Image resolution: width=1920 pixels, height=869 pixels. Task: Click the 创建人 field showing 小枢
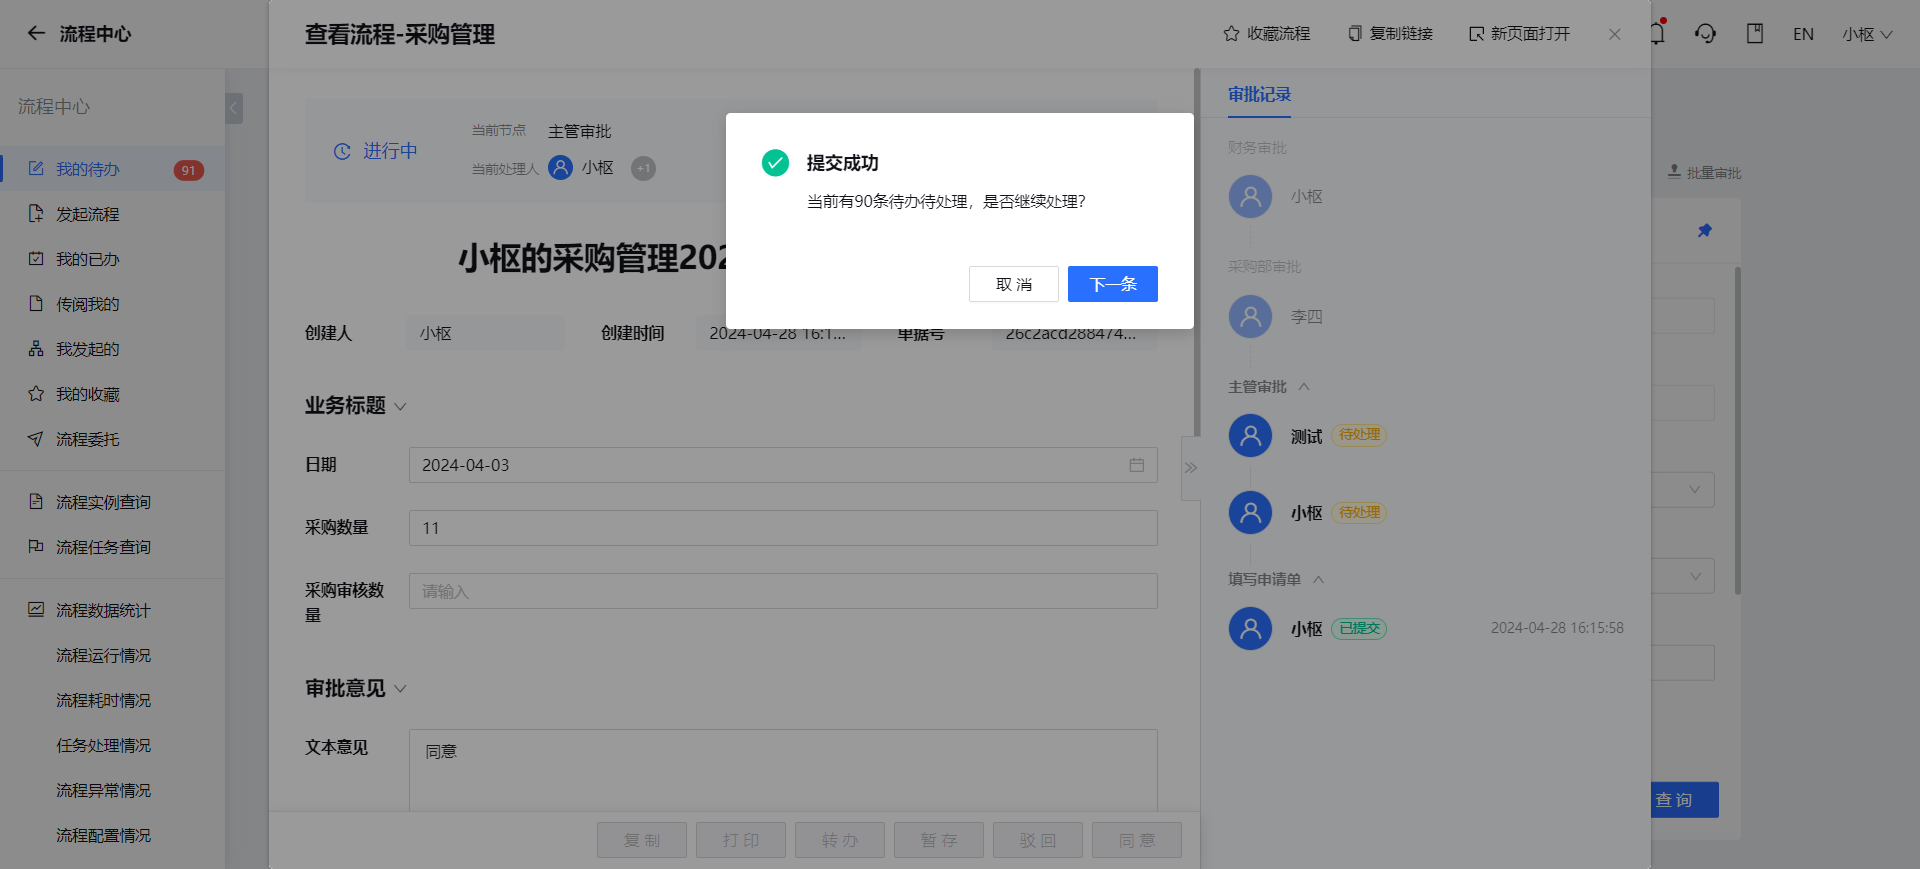pos(486,333)
